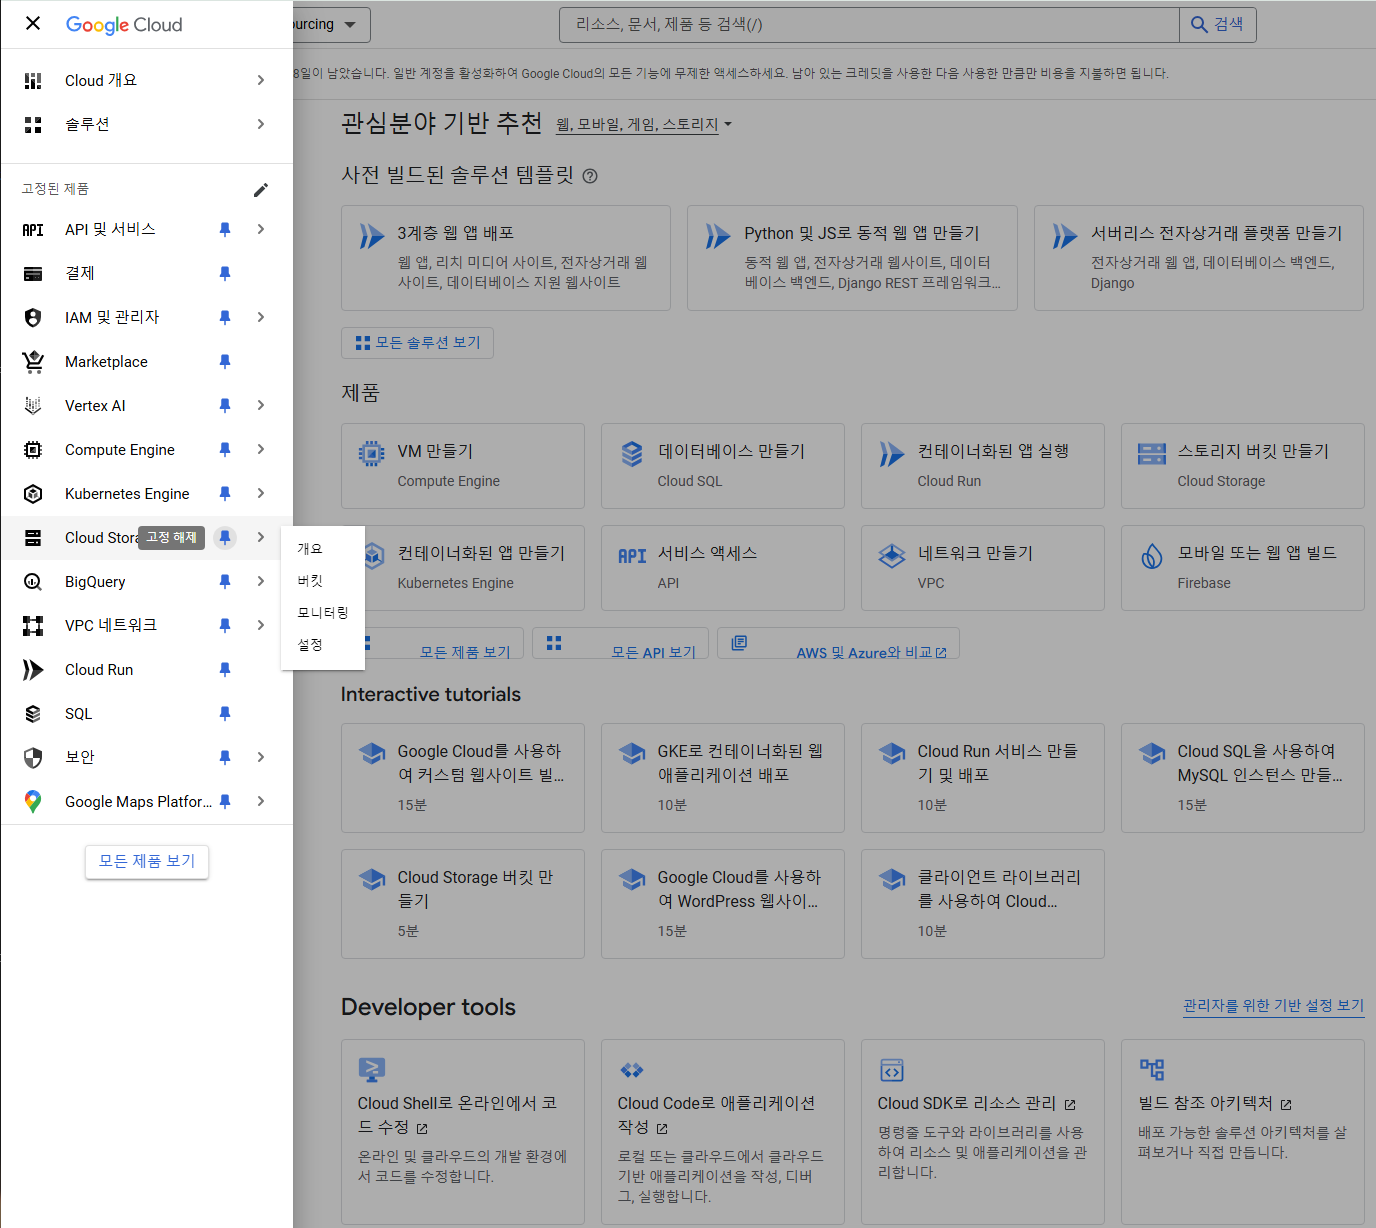Open the 모바일 또는 웹 앱 빌드 Firebase card

pyautogui.click(x=1243, y=568)
